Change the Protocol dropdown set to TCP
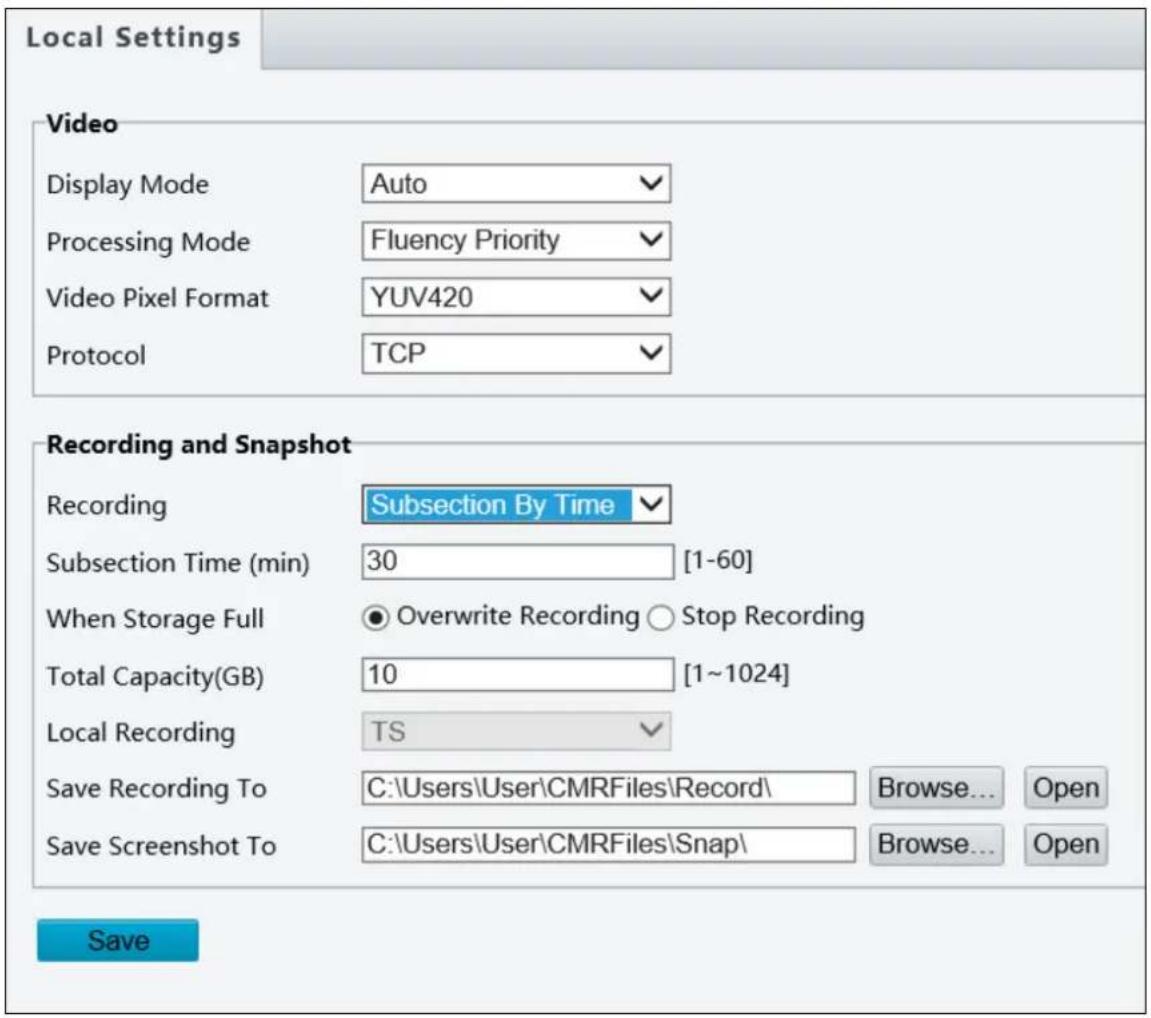Viewport: 1151px width, 1018px height. [x=516, y=354]
